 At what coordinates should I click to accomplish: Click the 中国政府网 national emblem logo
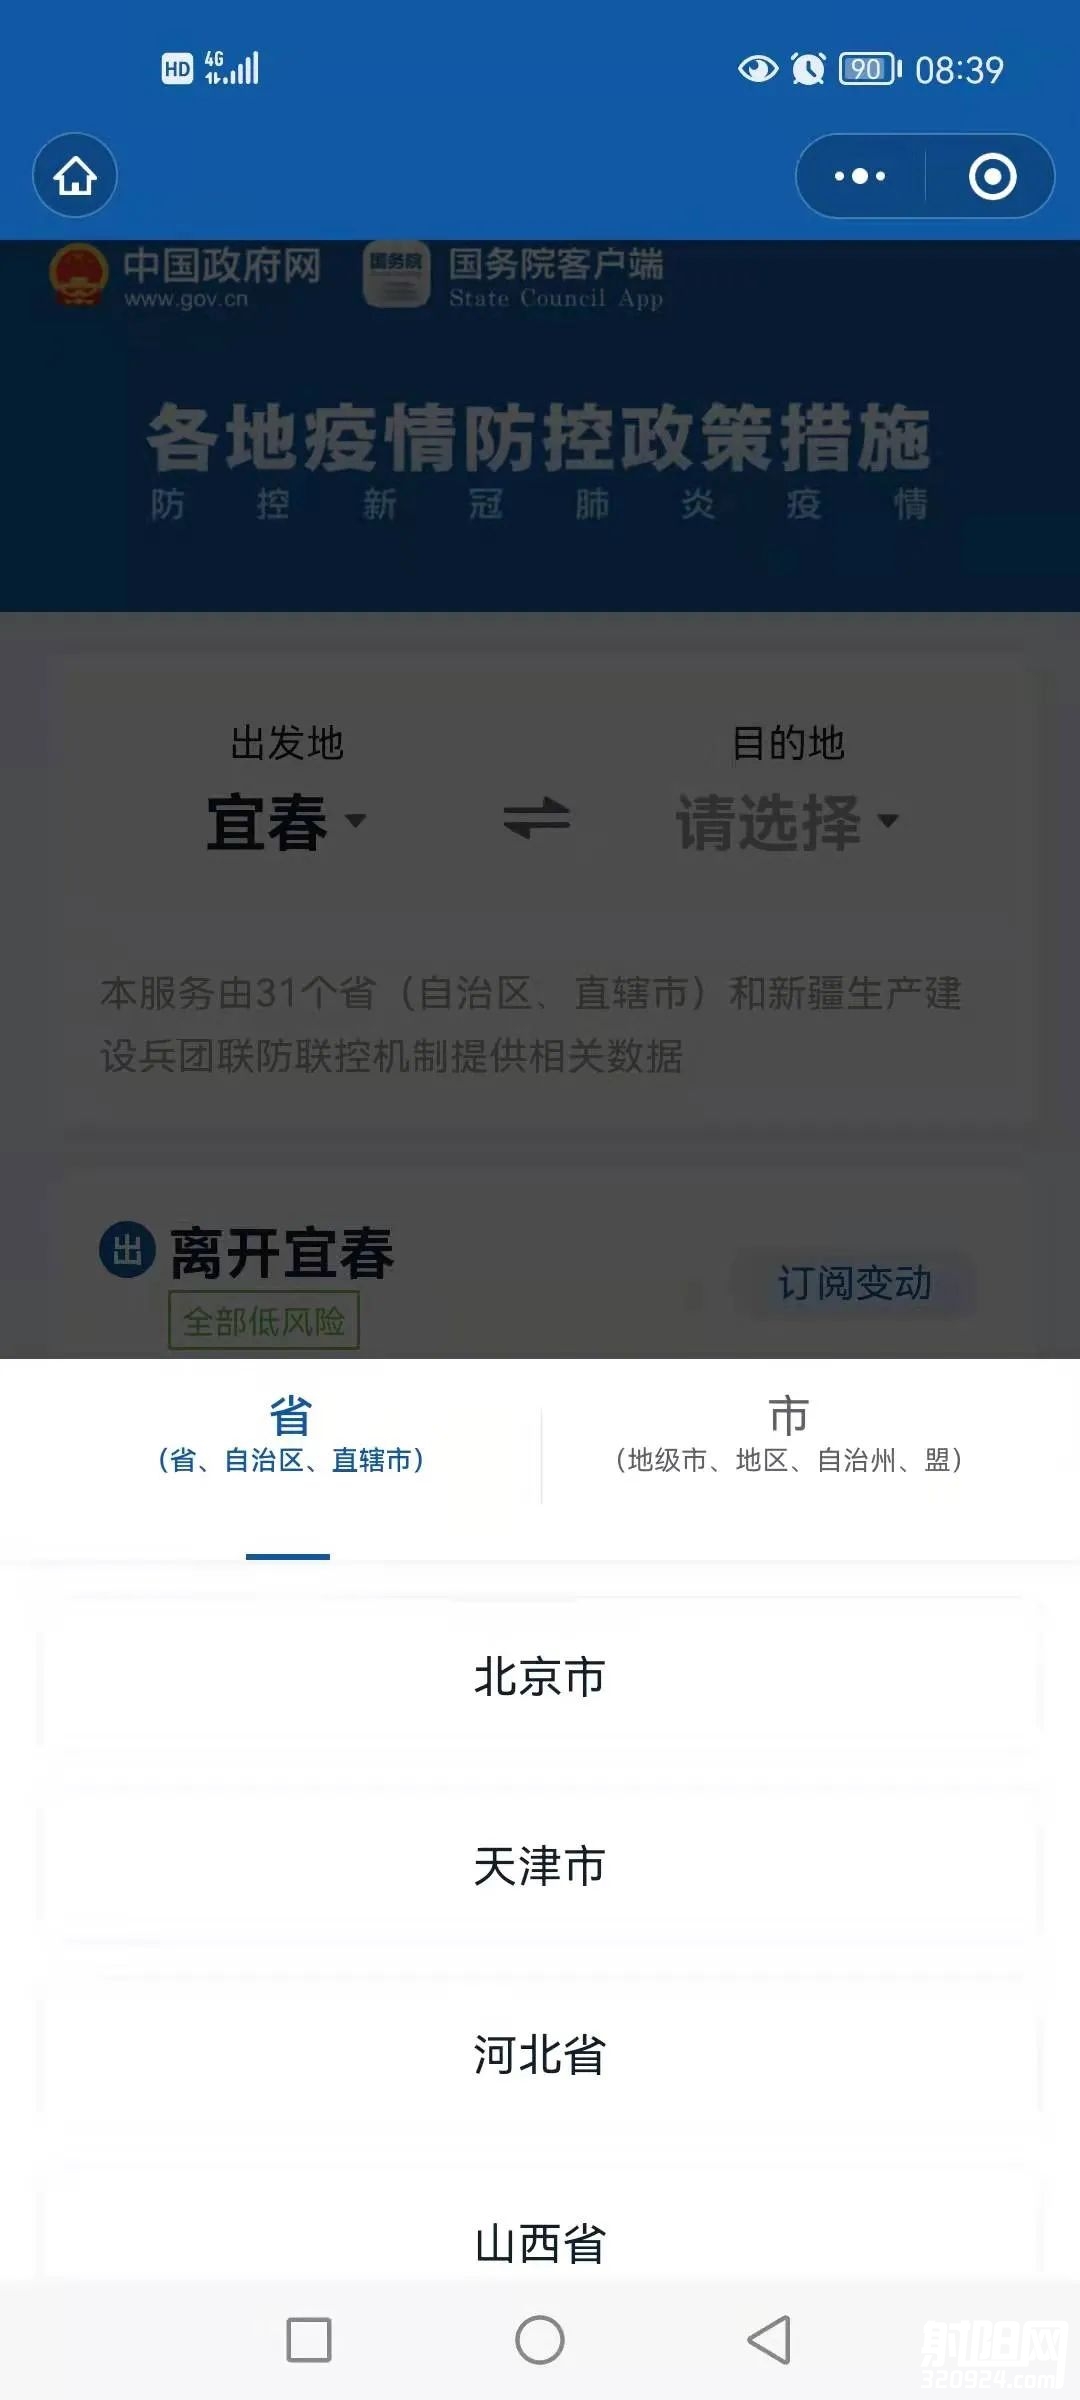point(78,274)
